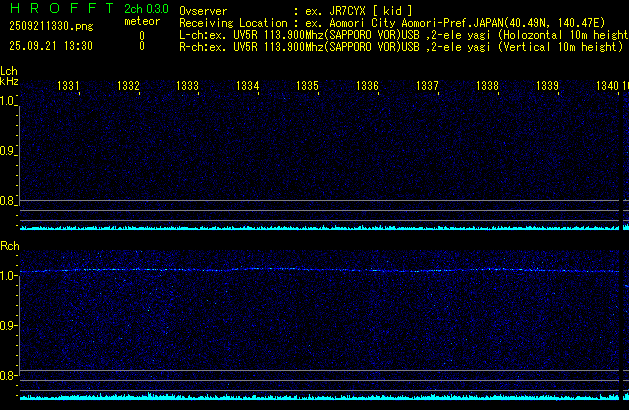Click the 1.0 frequency label on Rch axis

point(9,275)
